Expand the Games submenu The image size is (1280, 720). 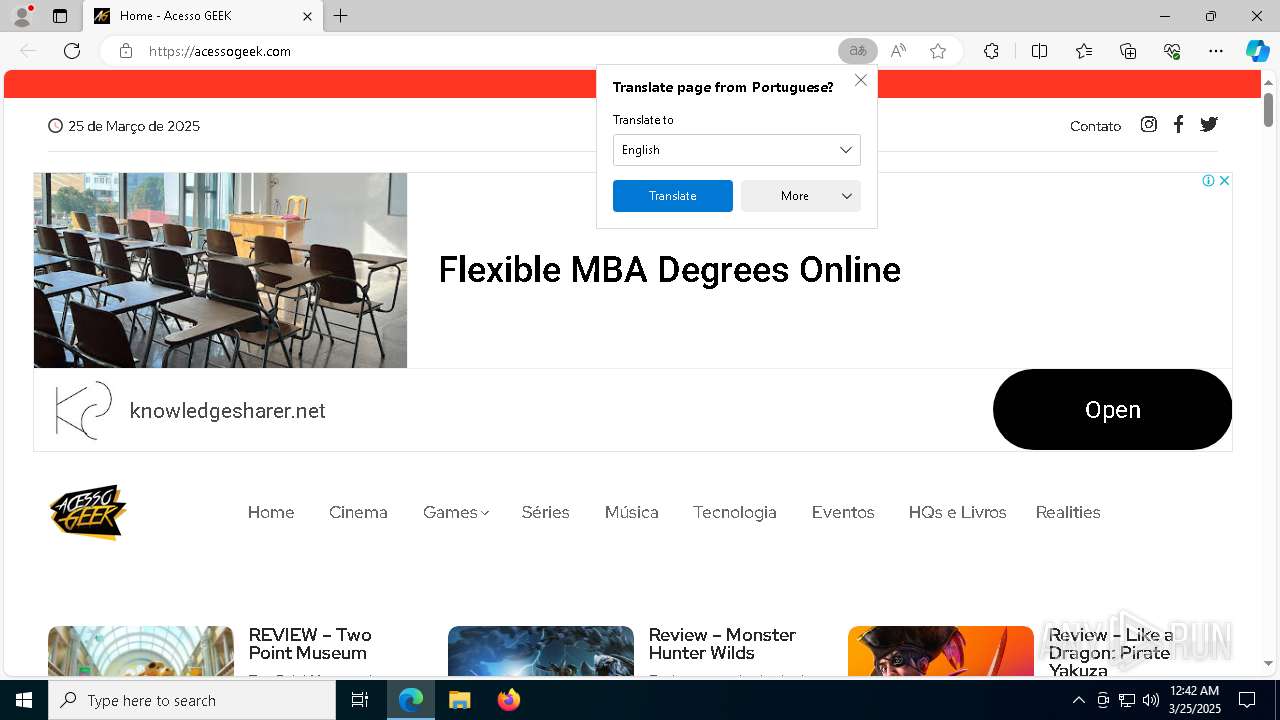[x=456, y=512]
